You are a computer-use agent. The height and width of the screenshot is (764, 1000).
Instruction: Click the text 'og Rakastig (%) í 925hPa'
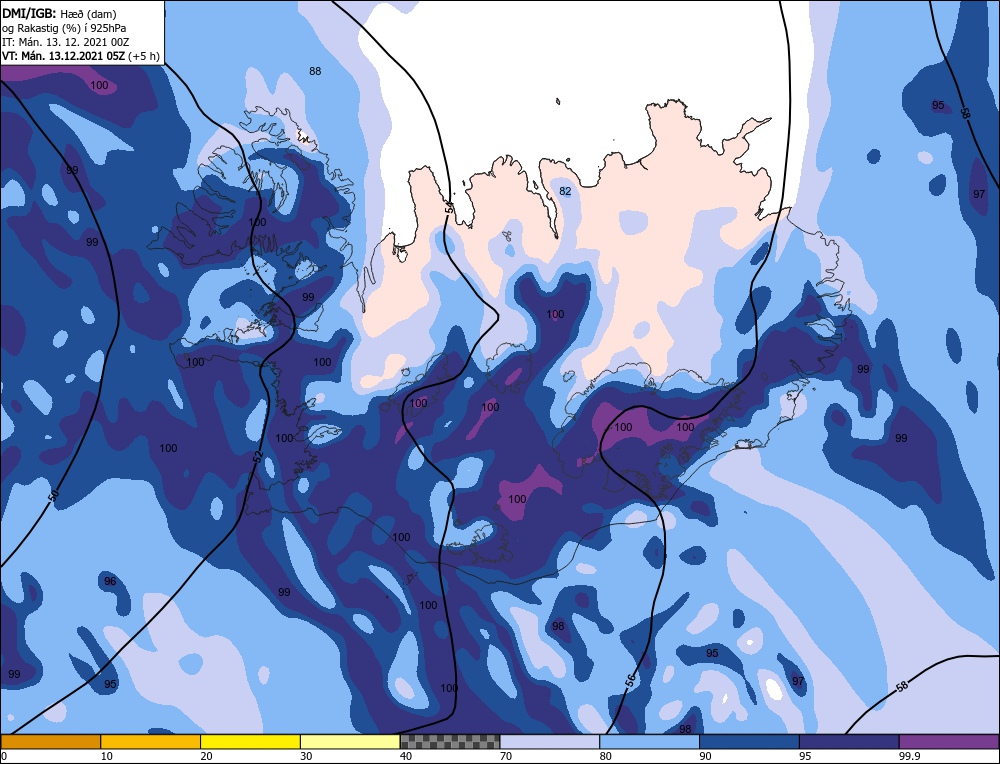[64, 27]
